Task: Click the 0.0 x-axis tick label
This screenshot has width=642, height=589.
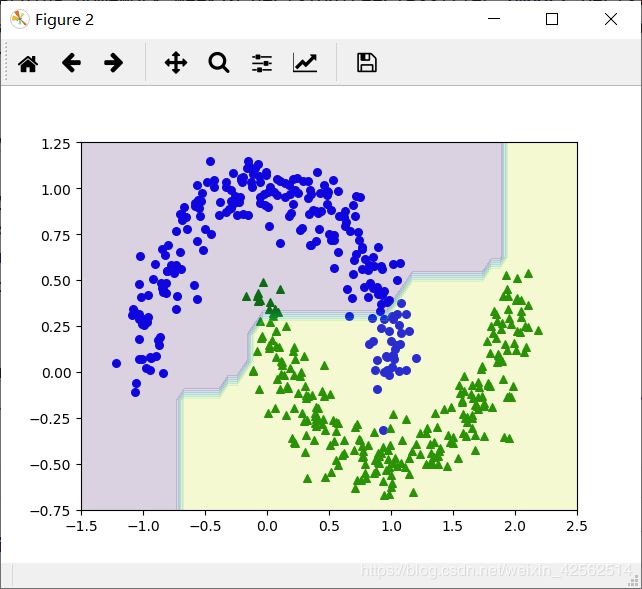Action: click(267, 526)
